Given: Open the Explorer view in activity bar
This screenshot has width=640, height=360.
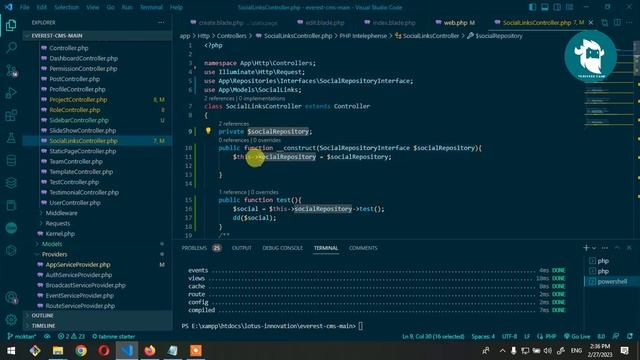Looking at the screenshot, I should click(11, 25).
